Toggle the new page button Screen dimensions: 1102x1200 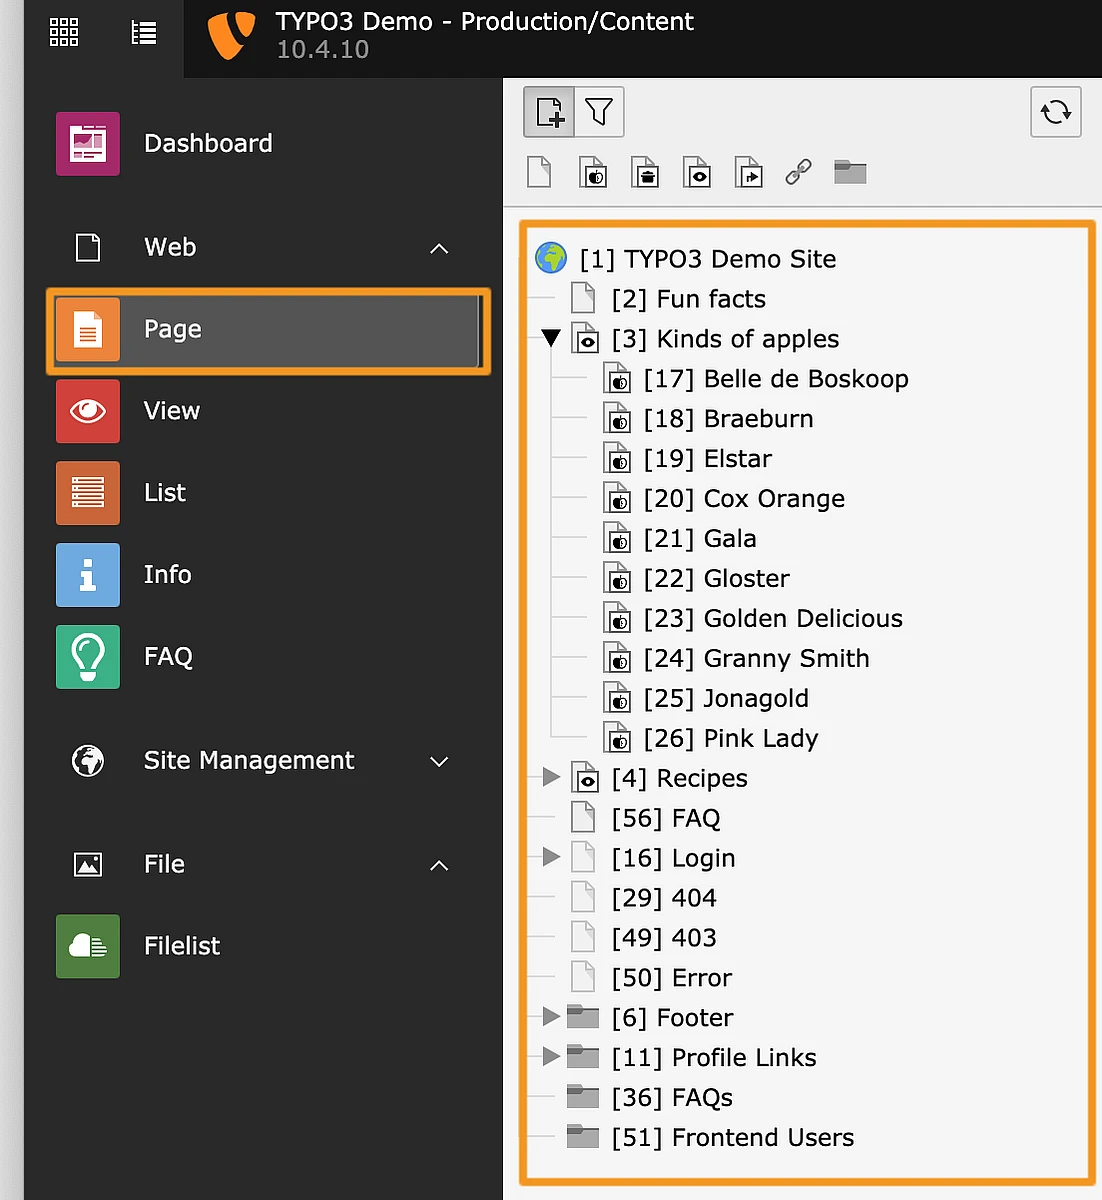[x=549, y=112]
